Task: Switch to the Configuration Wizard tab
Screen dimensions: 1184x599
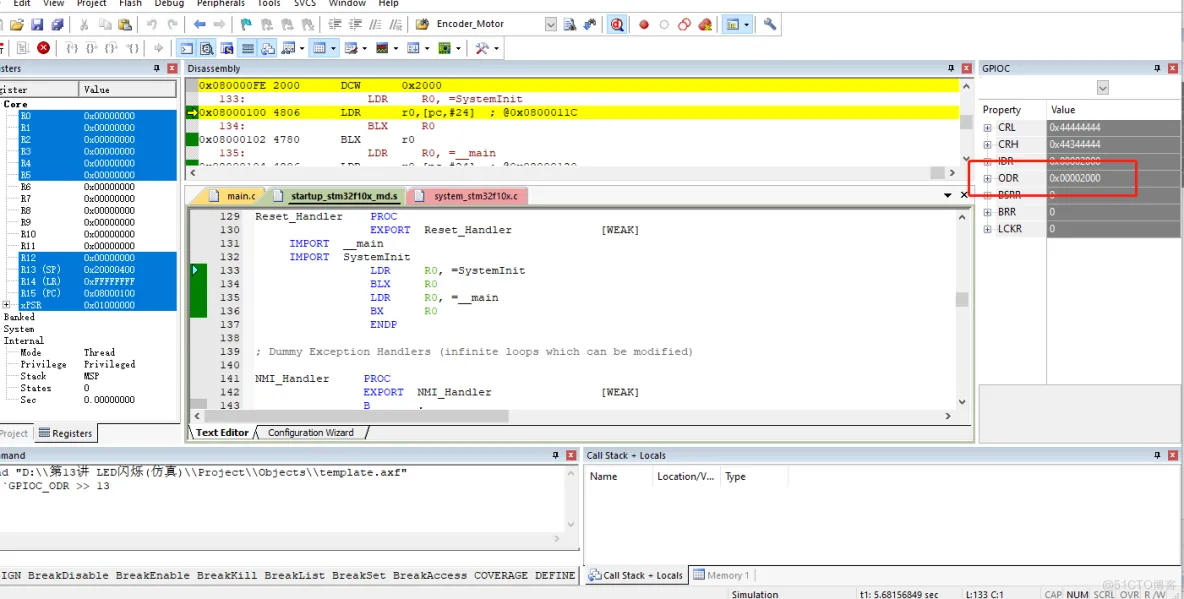Action: pyautogui.click(x=310, y=433)
